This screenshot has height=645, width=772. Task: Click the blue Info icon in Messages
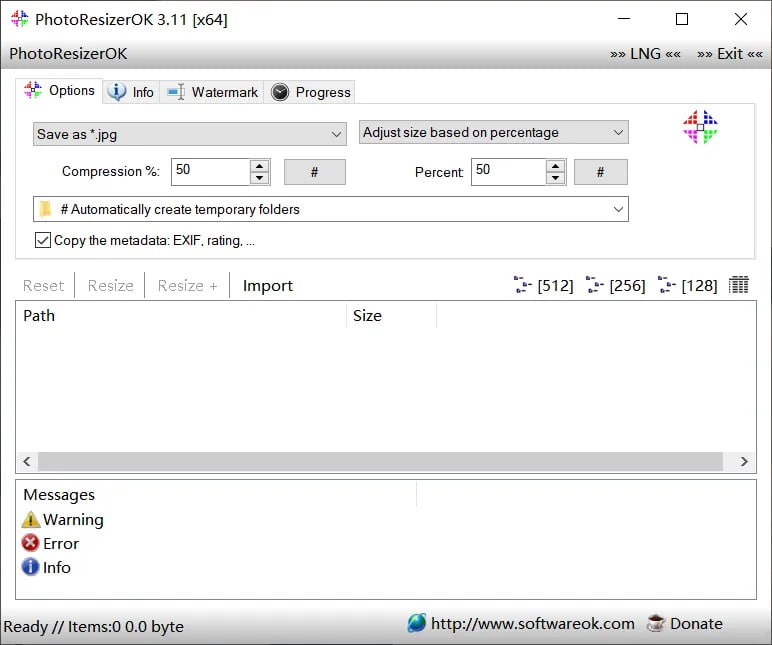pos(30,567)
